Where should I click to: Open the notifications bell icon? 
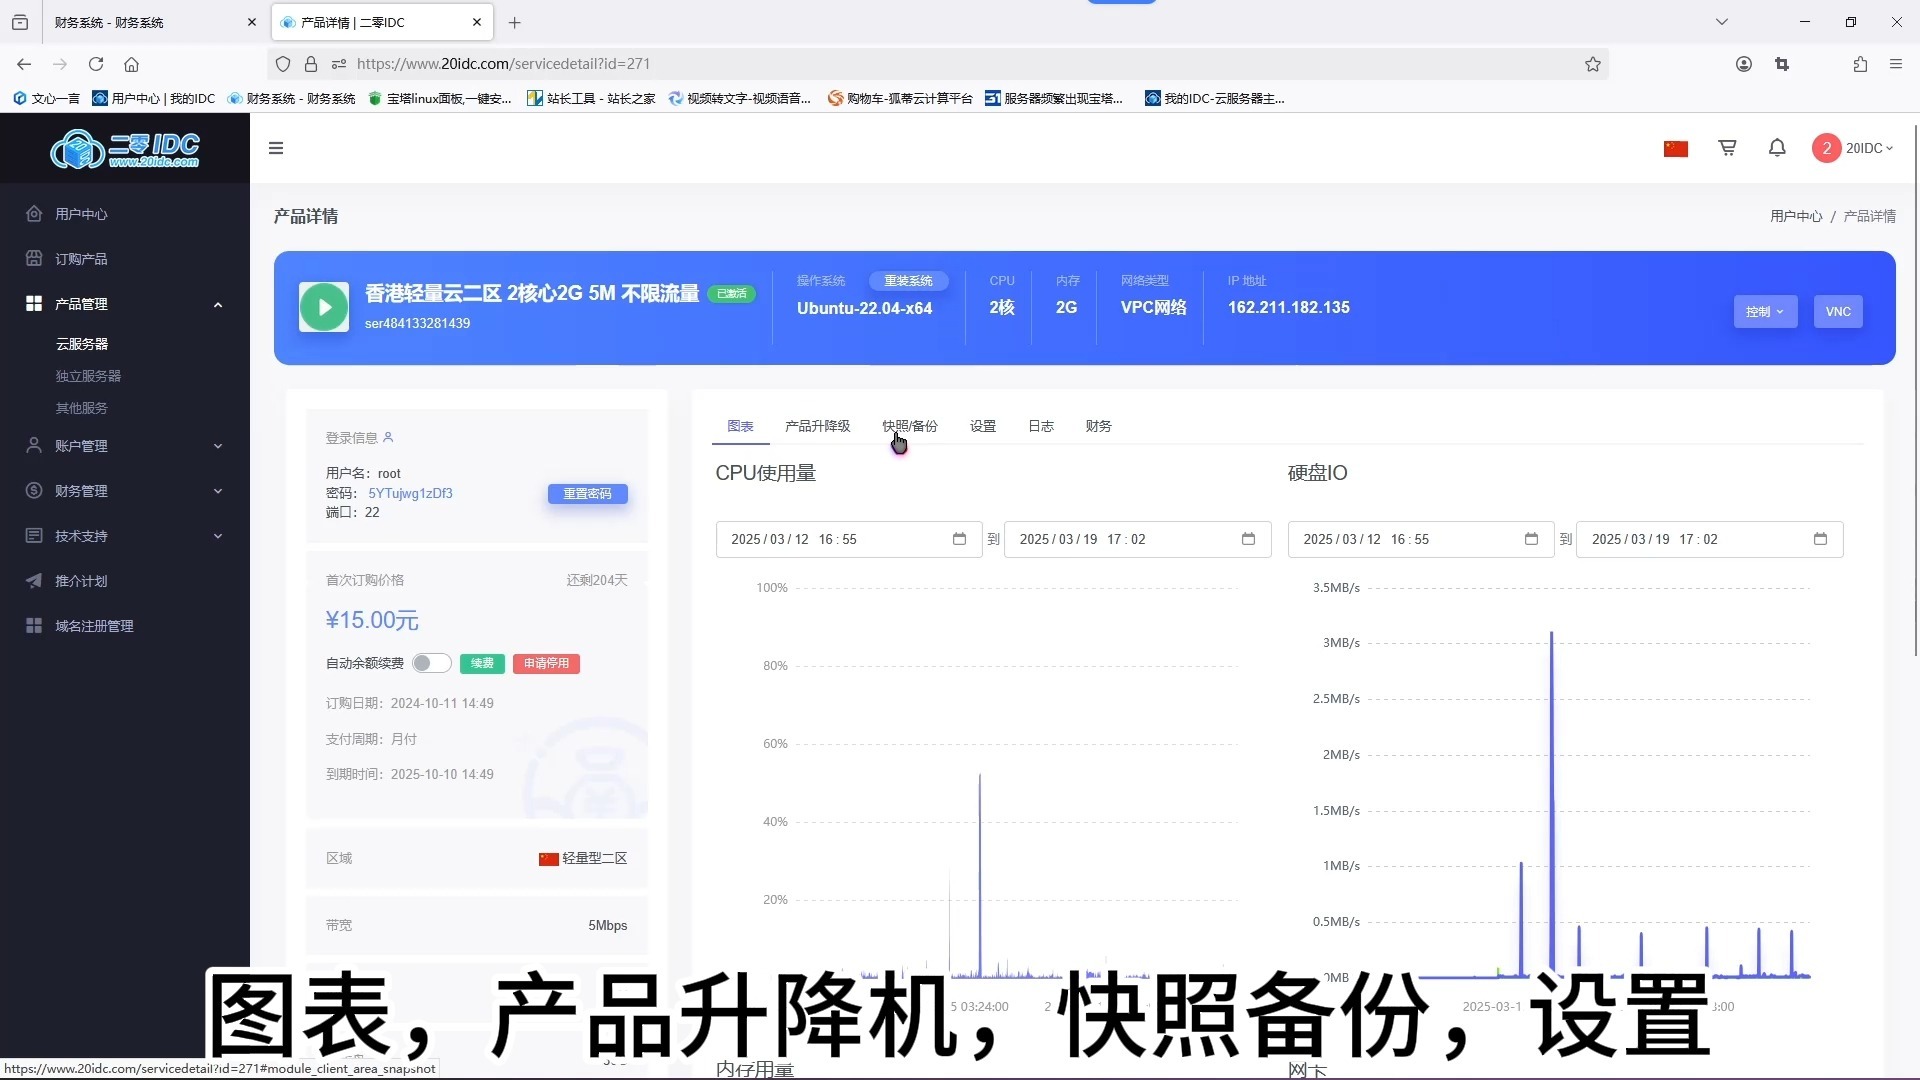[x=1777, y=148]
